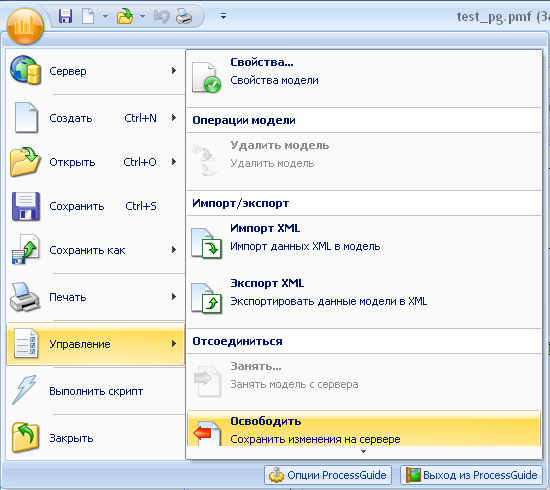Select the Удалить модель entry

pos(364,161)
